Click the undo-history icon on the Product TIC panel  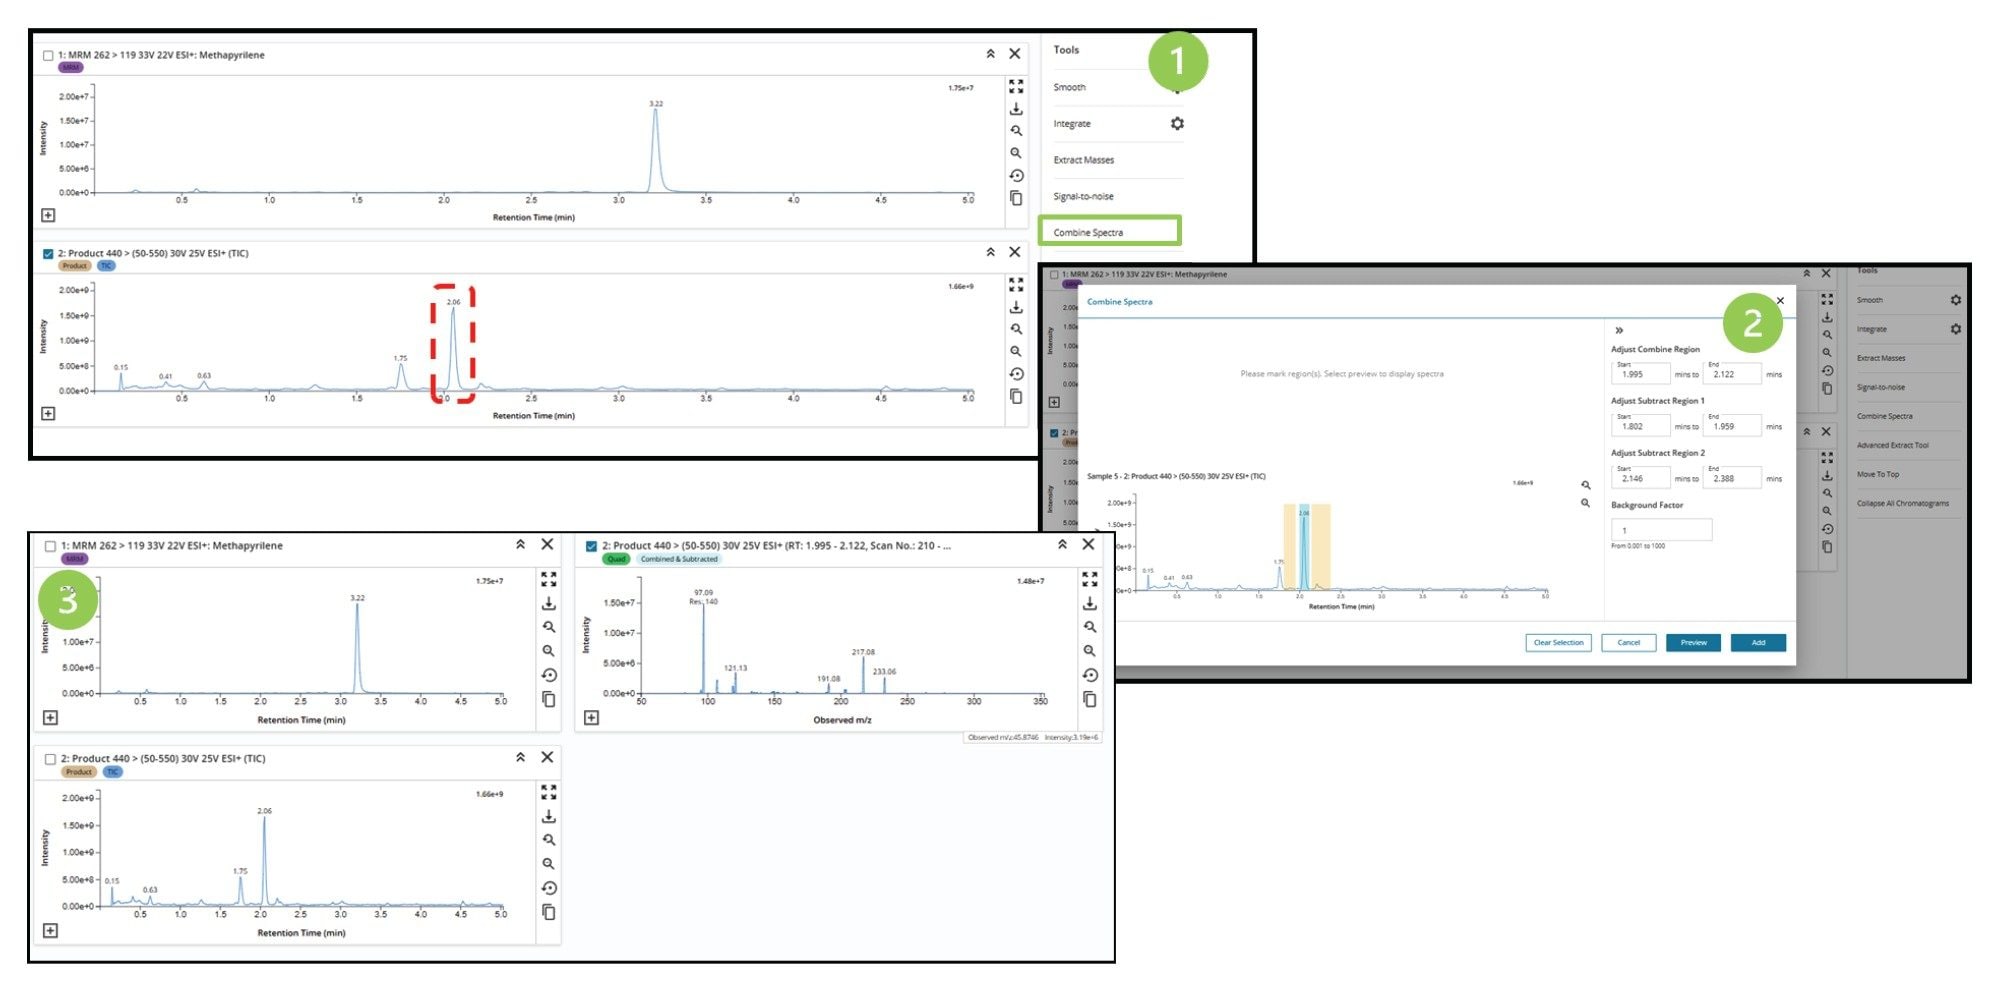coord(1016,376)
